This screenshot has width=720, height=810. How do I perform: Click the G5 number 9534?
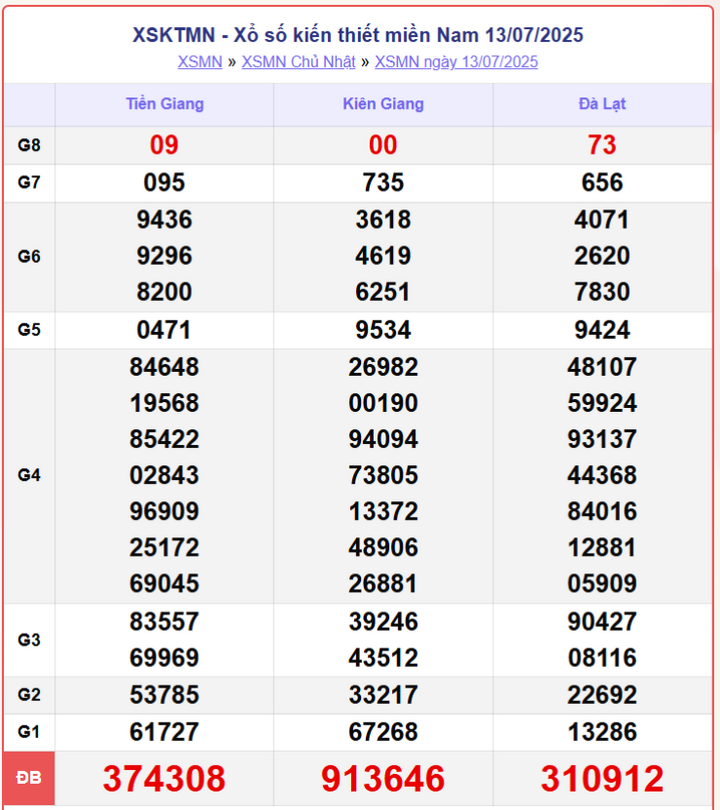[x=383, y=330]
